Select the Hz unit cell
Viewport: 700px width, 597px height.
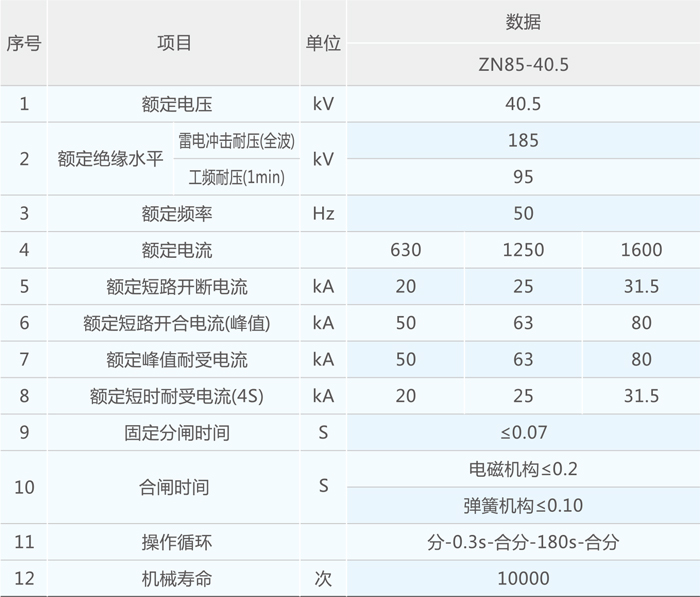tap(323, 213)
